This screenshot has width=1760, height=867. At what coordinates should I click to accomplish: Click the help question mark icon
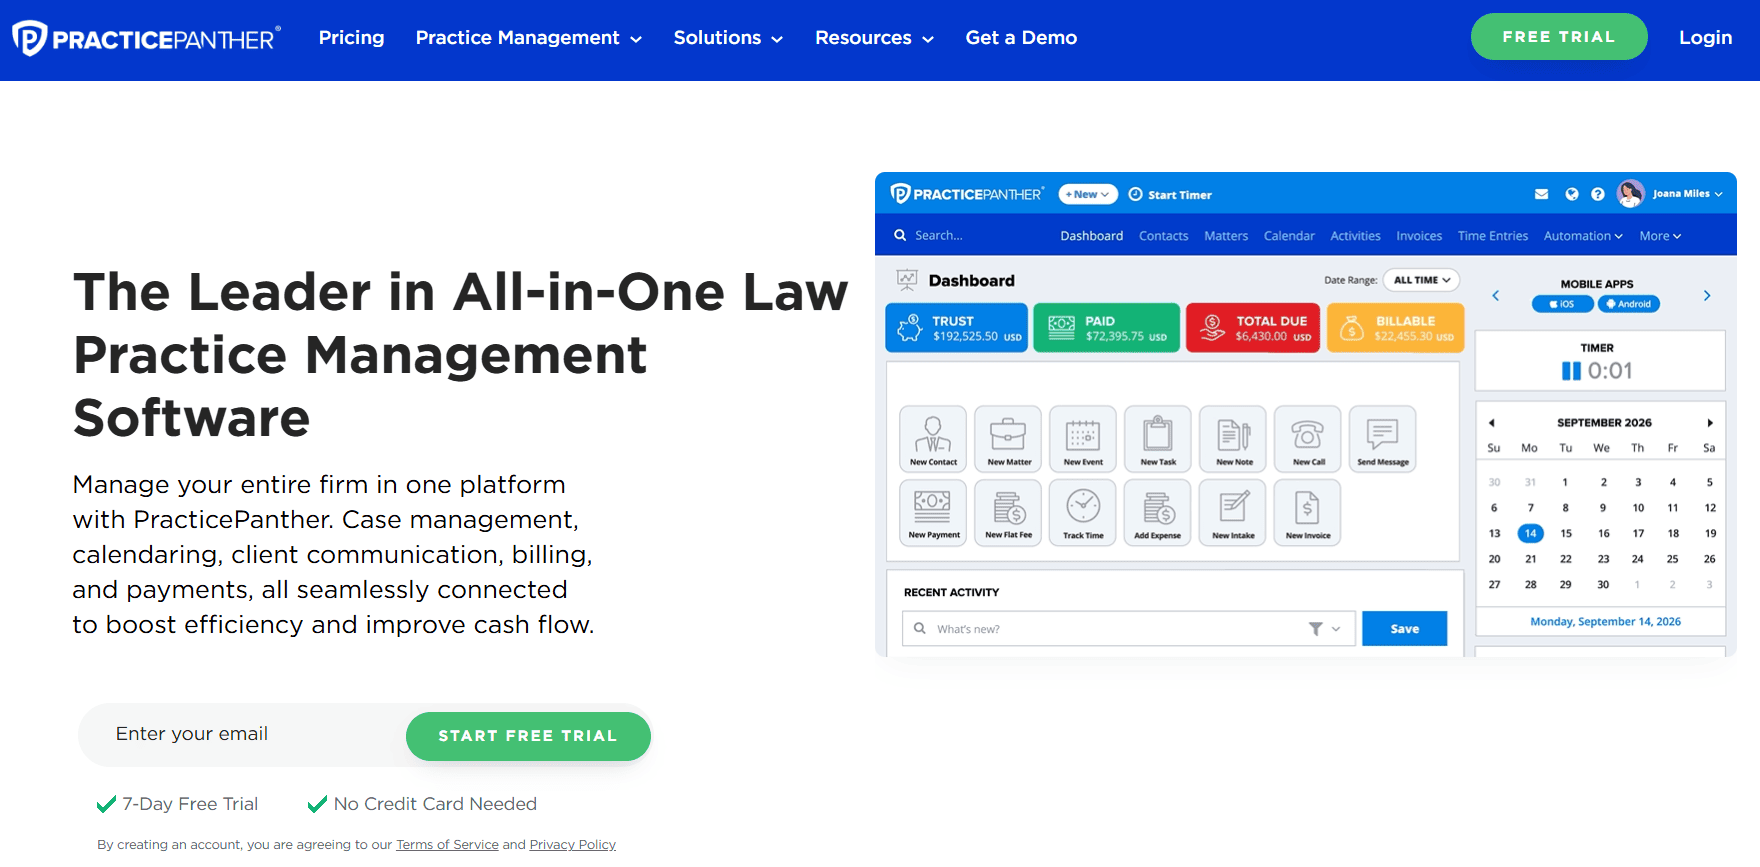(x=1598, y=194)
